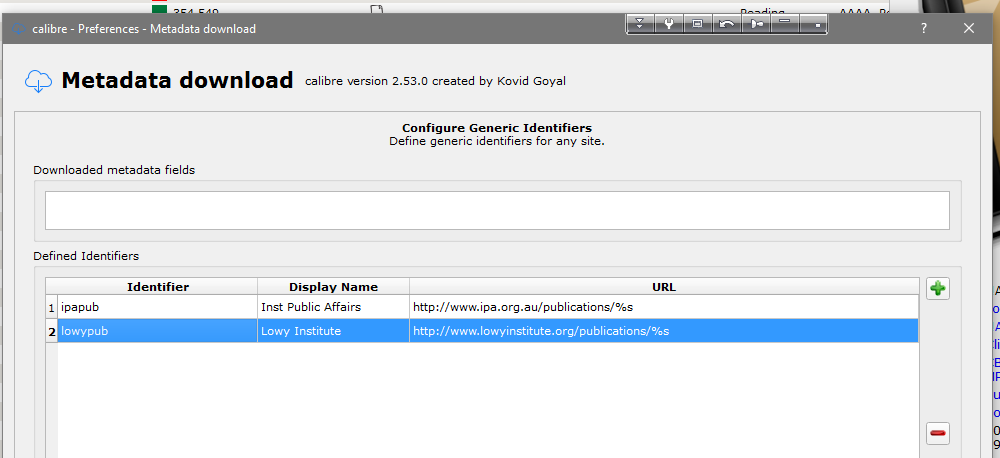
Task: Click the wrench icon in title bar toolbar
Action: click(x=669, y=24)
